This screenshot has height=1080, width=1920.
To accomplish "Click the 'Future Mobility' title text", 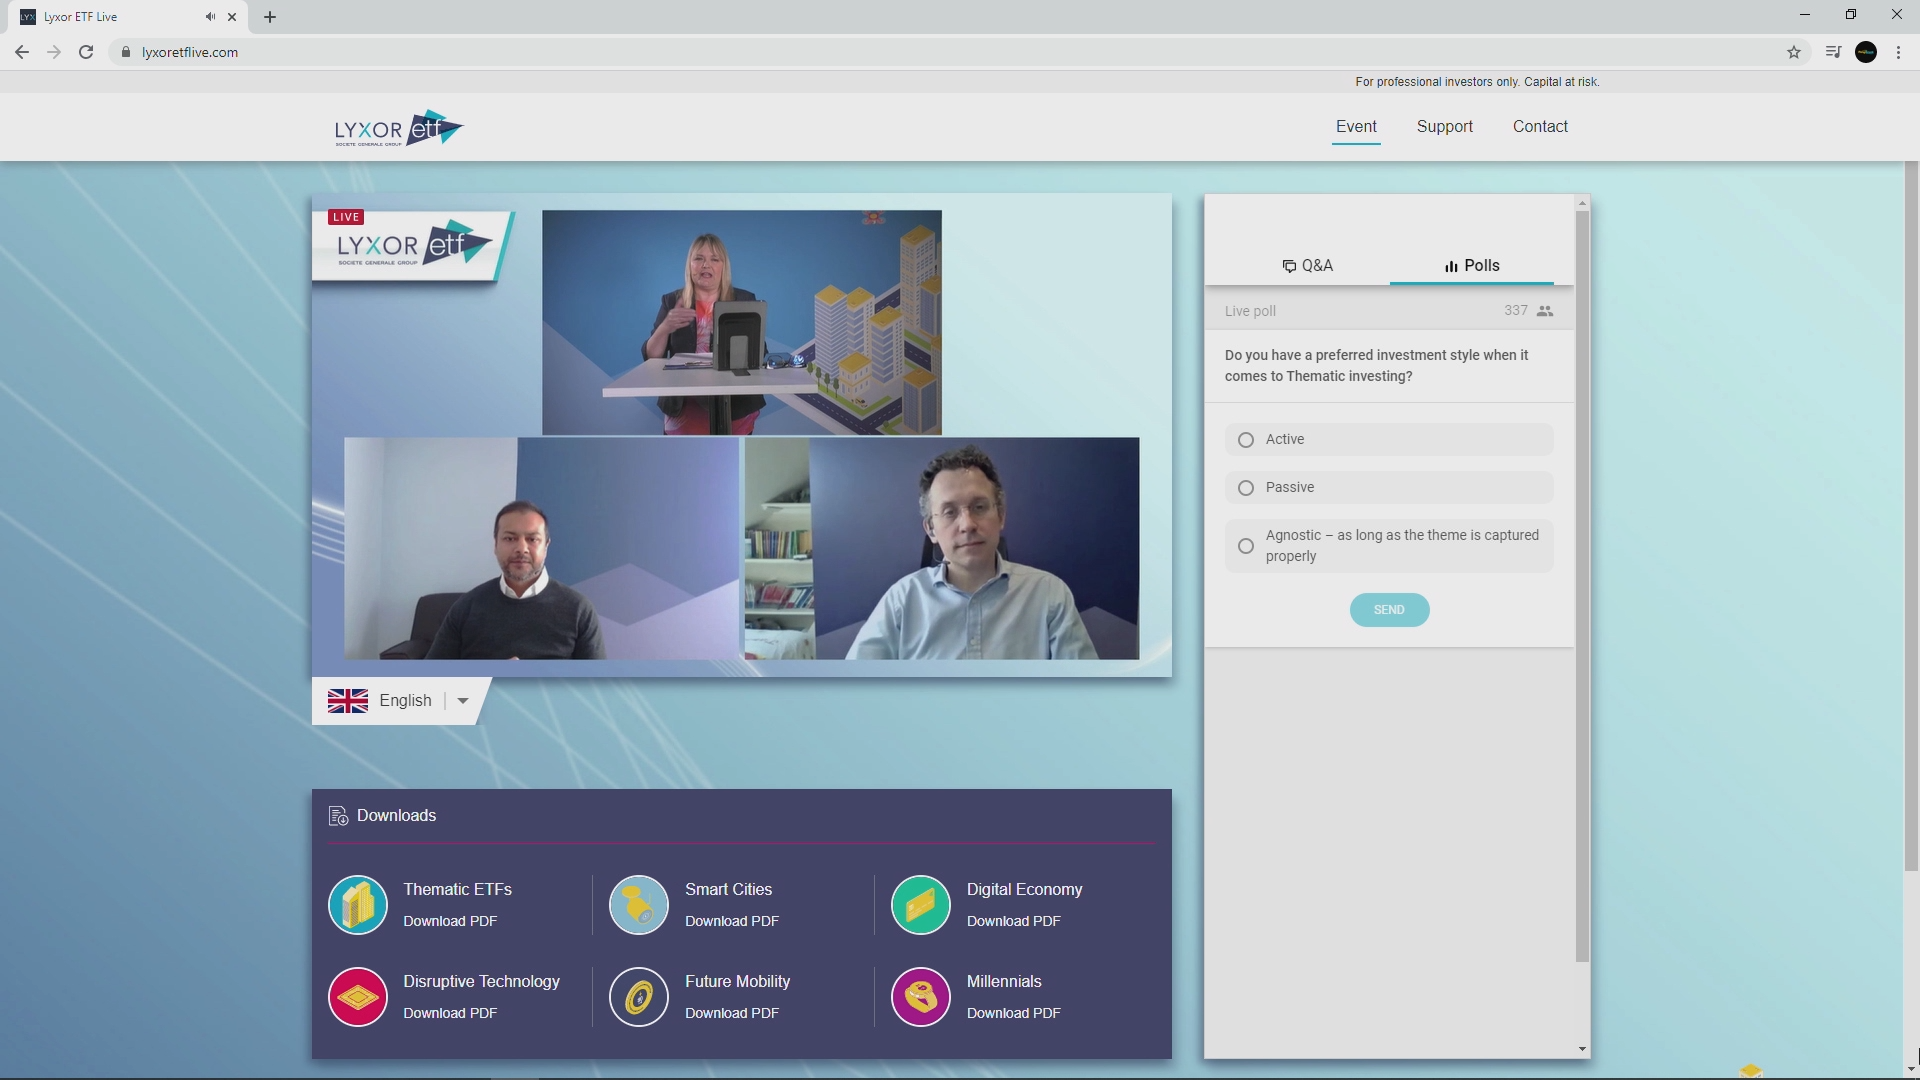I will click(x=737, y=982).
